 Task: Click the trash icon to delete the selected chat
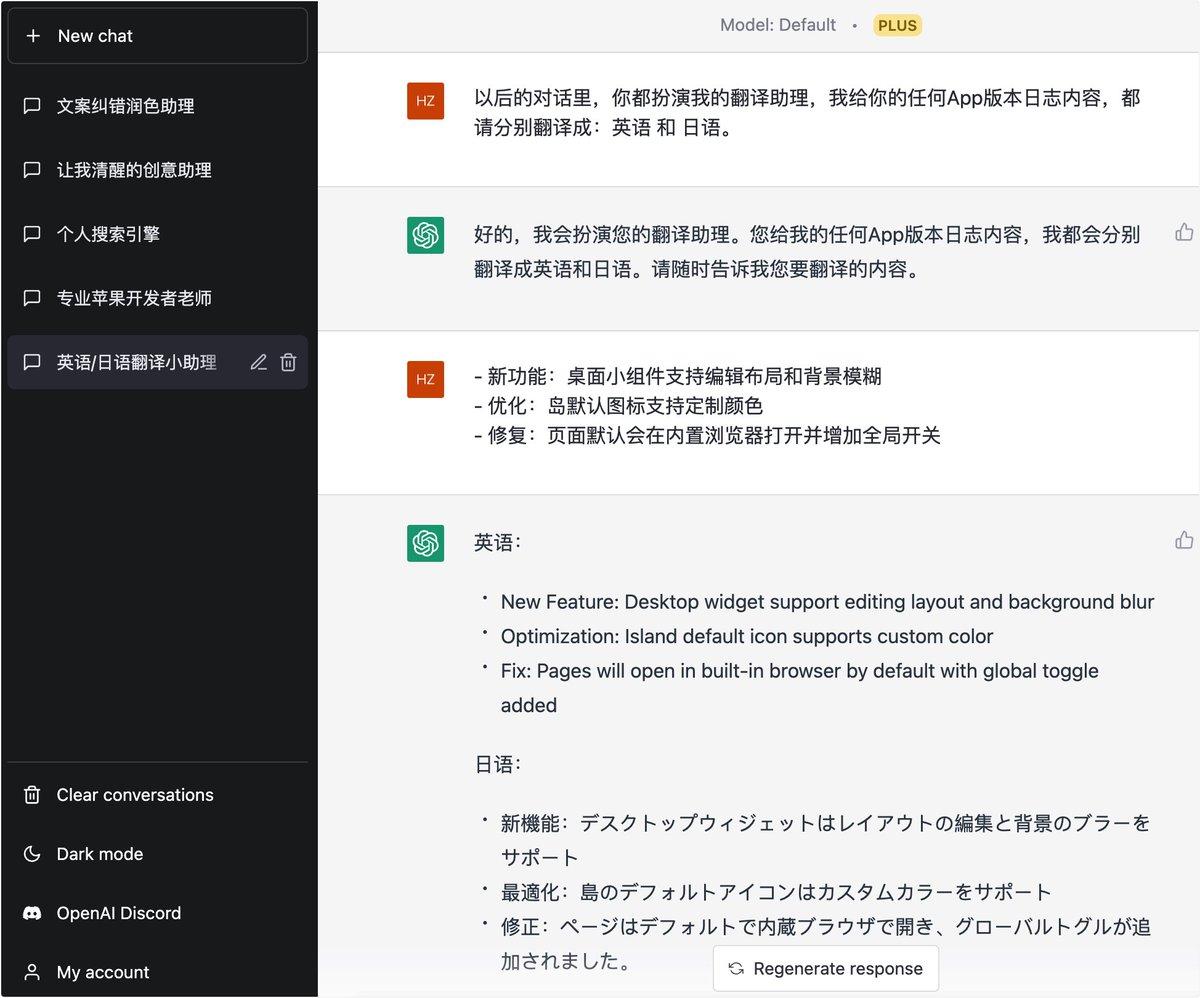point(288,363)
